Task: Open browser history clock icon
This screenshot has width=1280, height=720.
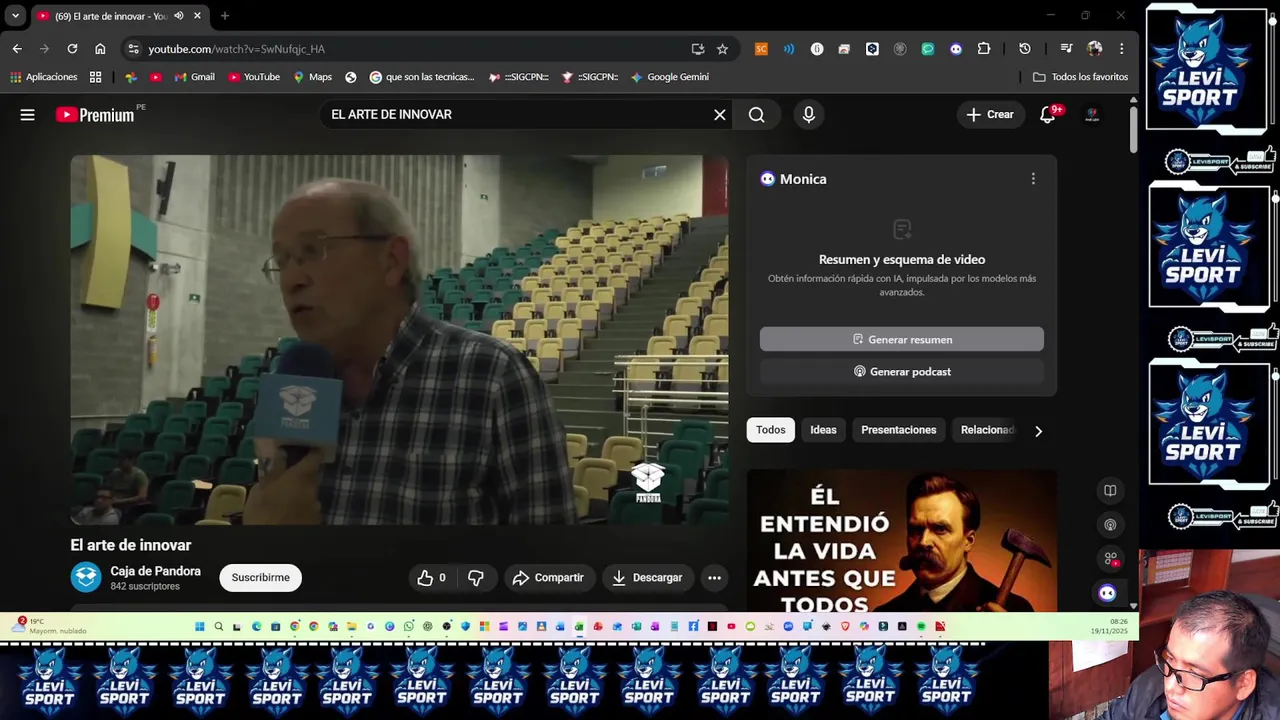Action: pos(1025,49)
